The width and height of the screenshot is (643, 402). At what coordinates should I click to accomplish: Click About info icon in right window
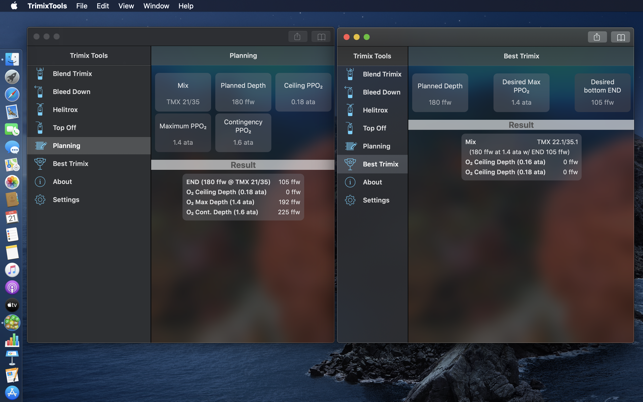coord(350,182)
